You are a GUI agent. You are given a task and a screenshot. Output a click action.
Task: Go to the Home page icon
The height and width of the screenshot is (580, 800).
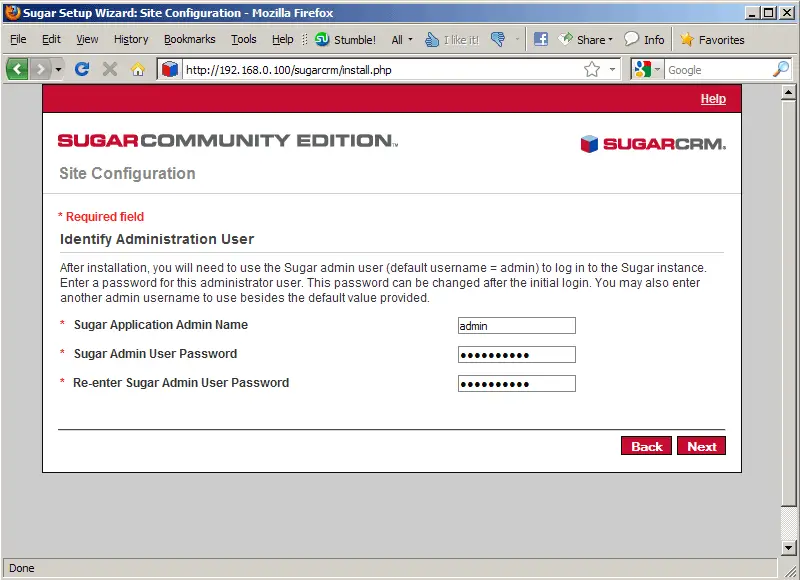pyautogui.click(x=138, y=69)
